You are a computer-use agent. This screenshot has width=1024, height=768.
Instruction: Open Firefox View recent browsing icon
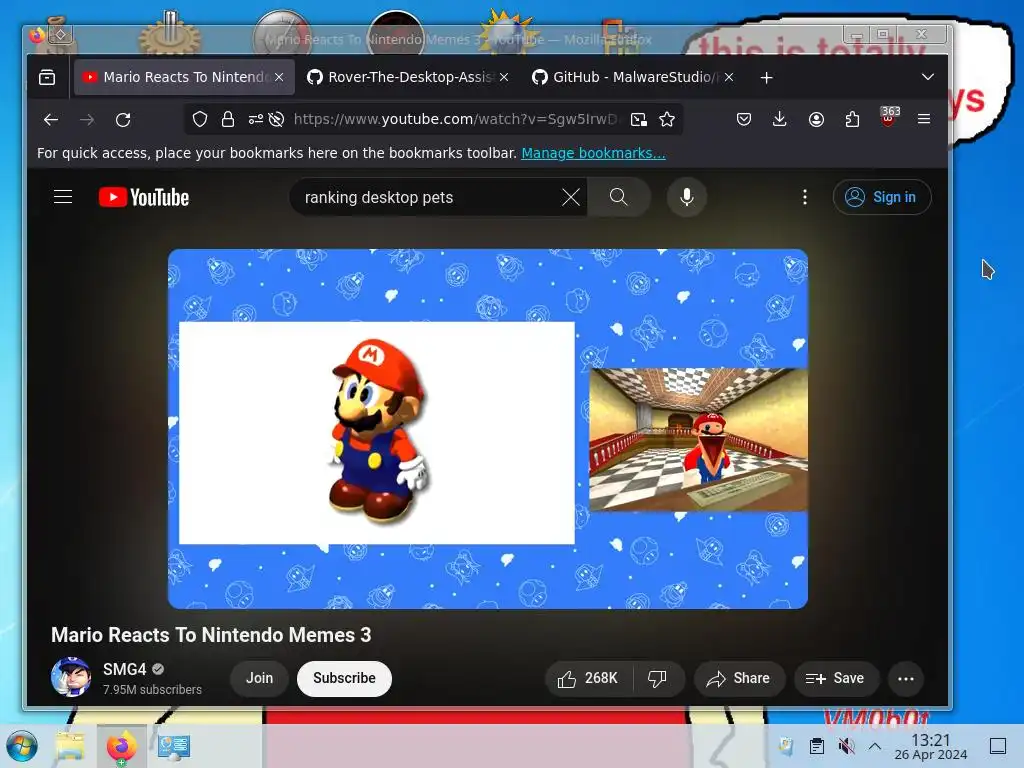coord(47,77)
